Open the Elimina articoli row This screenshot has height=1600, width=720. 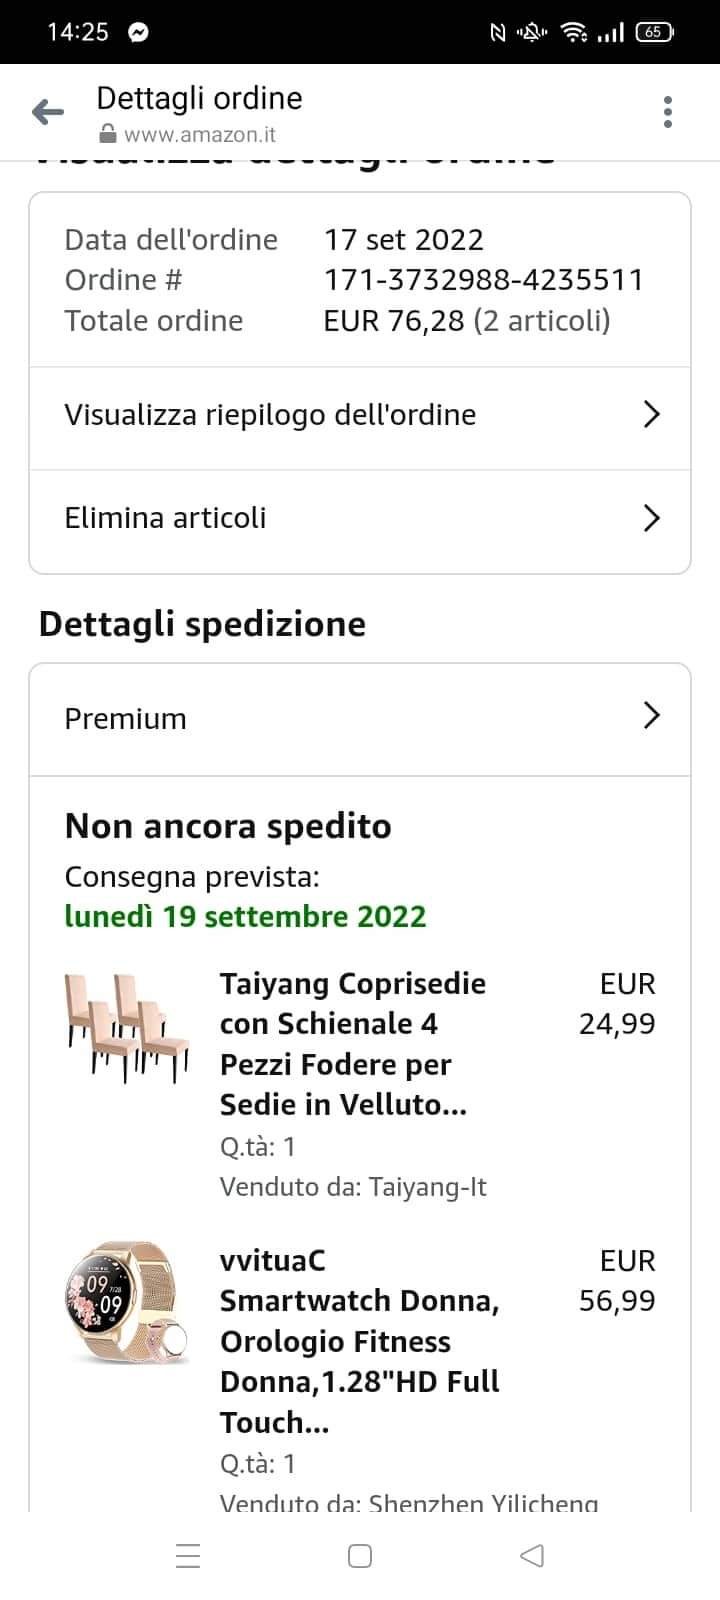[166, 518]
